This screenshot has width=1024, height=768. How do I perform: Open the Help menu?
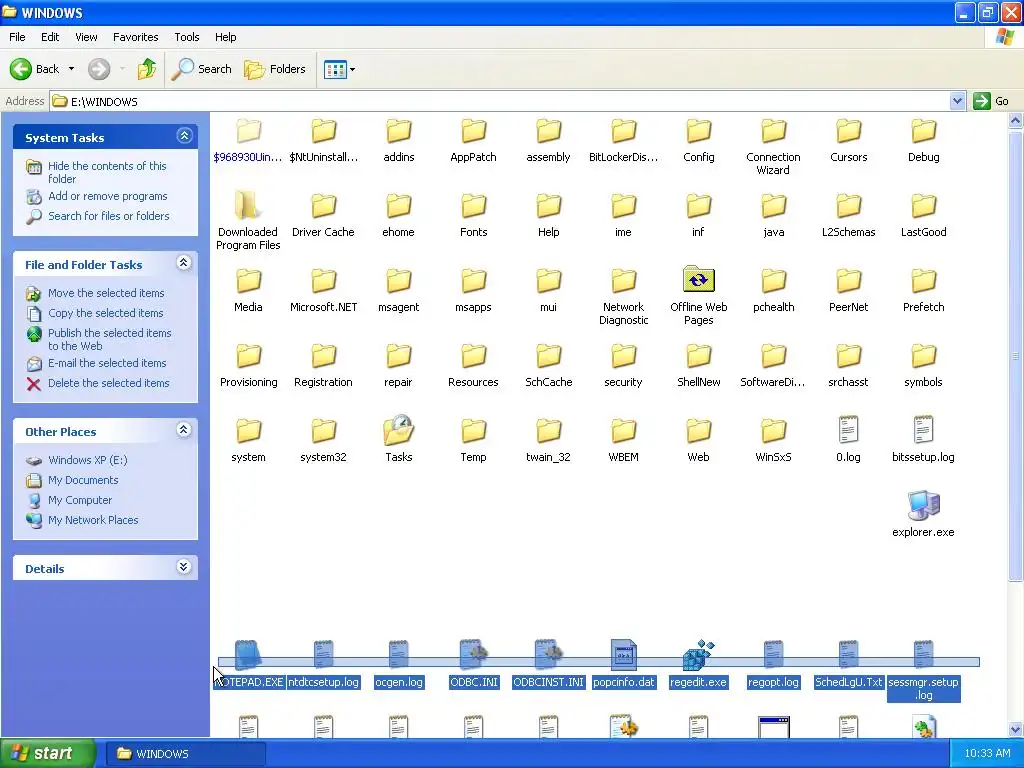coord(226,37)
